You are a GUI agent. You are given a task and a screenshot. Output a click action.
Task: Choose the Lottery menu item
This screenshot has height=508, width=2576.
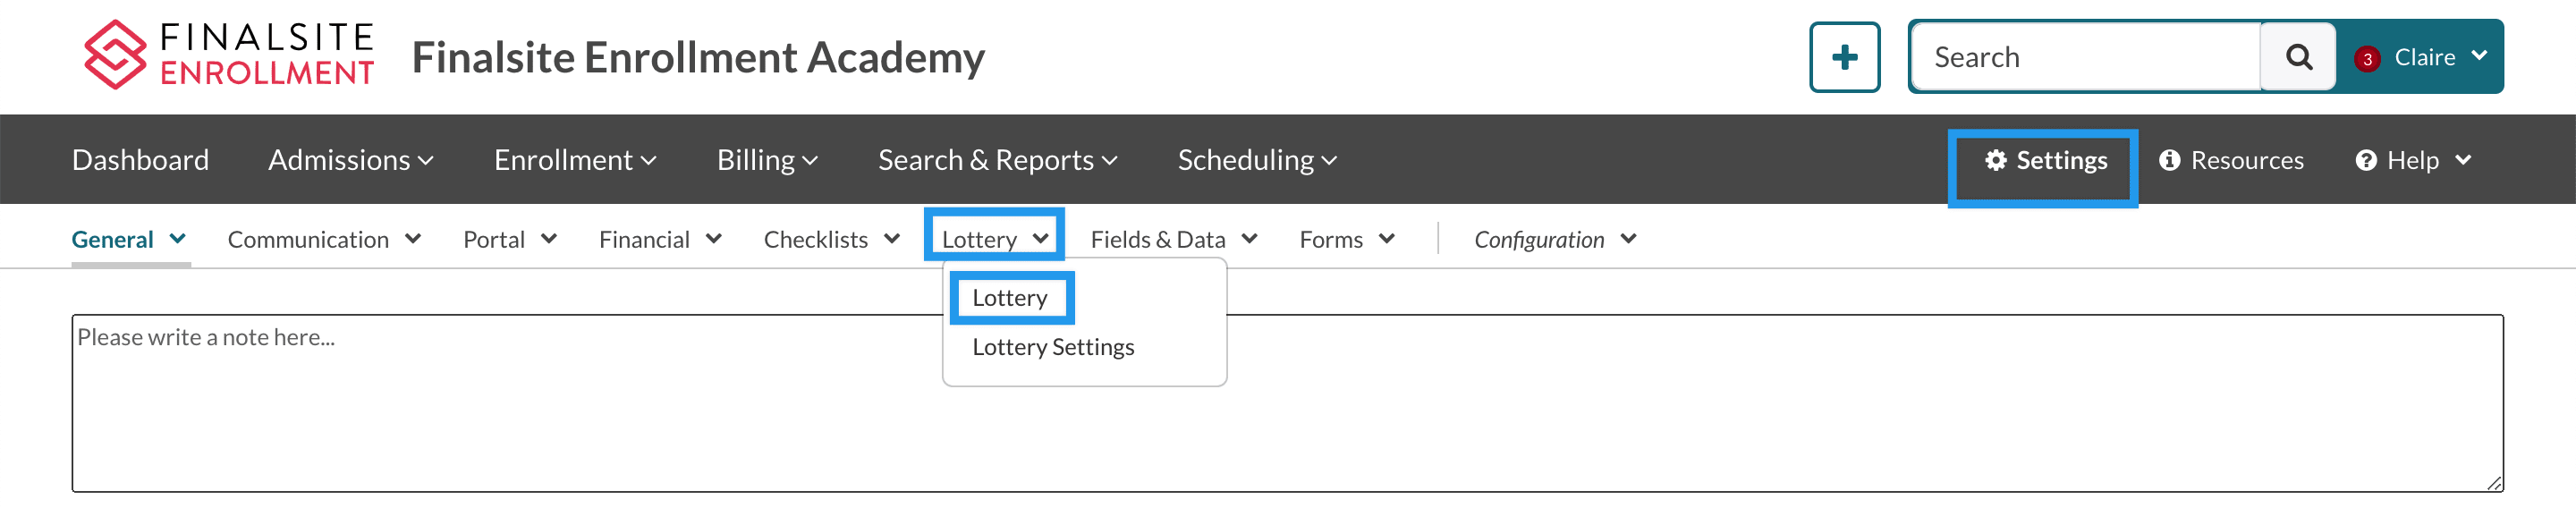1009,298
